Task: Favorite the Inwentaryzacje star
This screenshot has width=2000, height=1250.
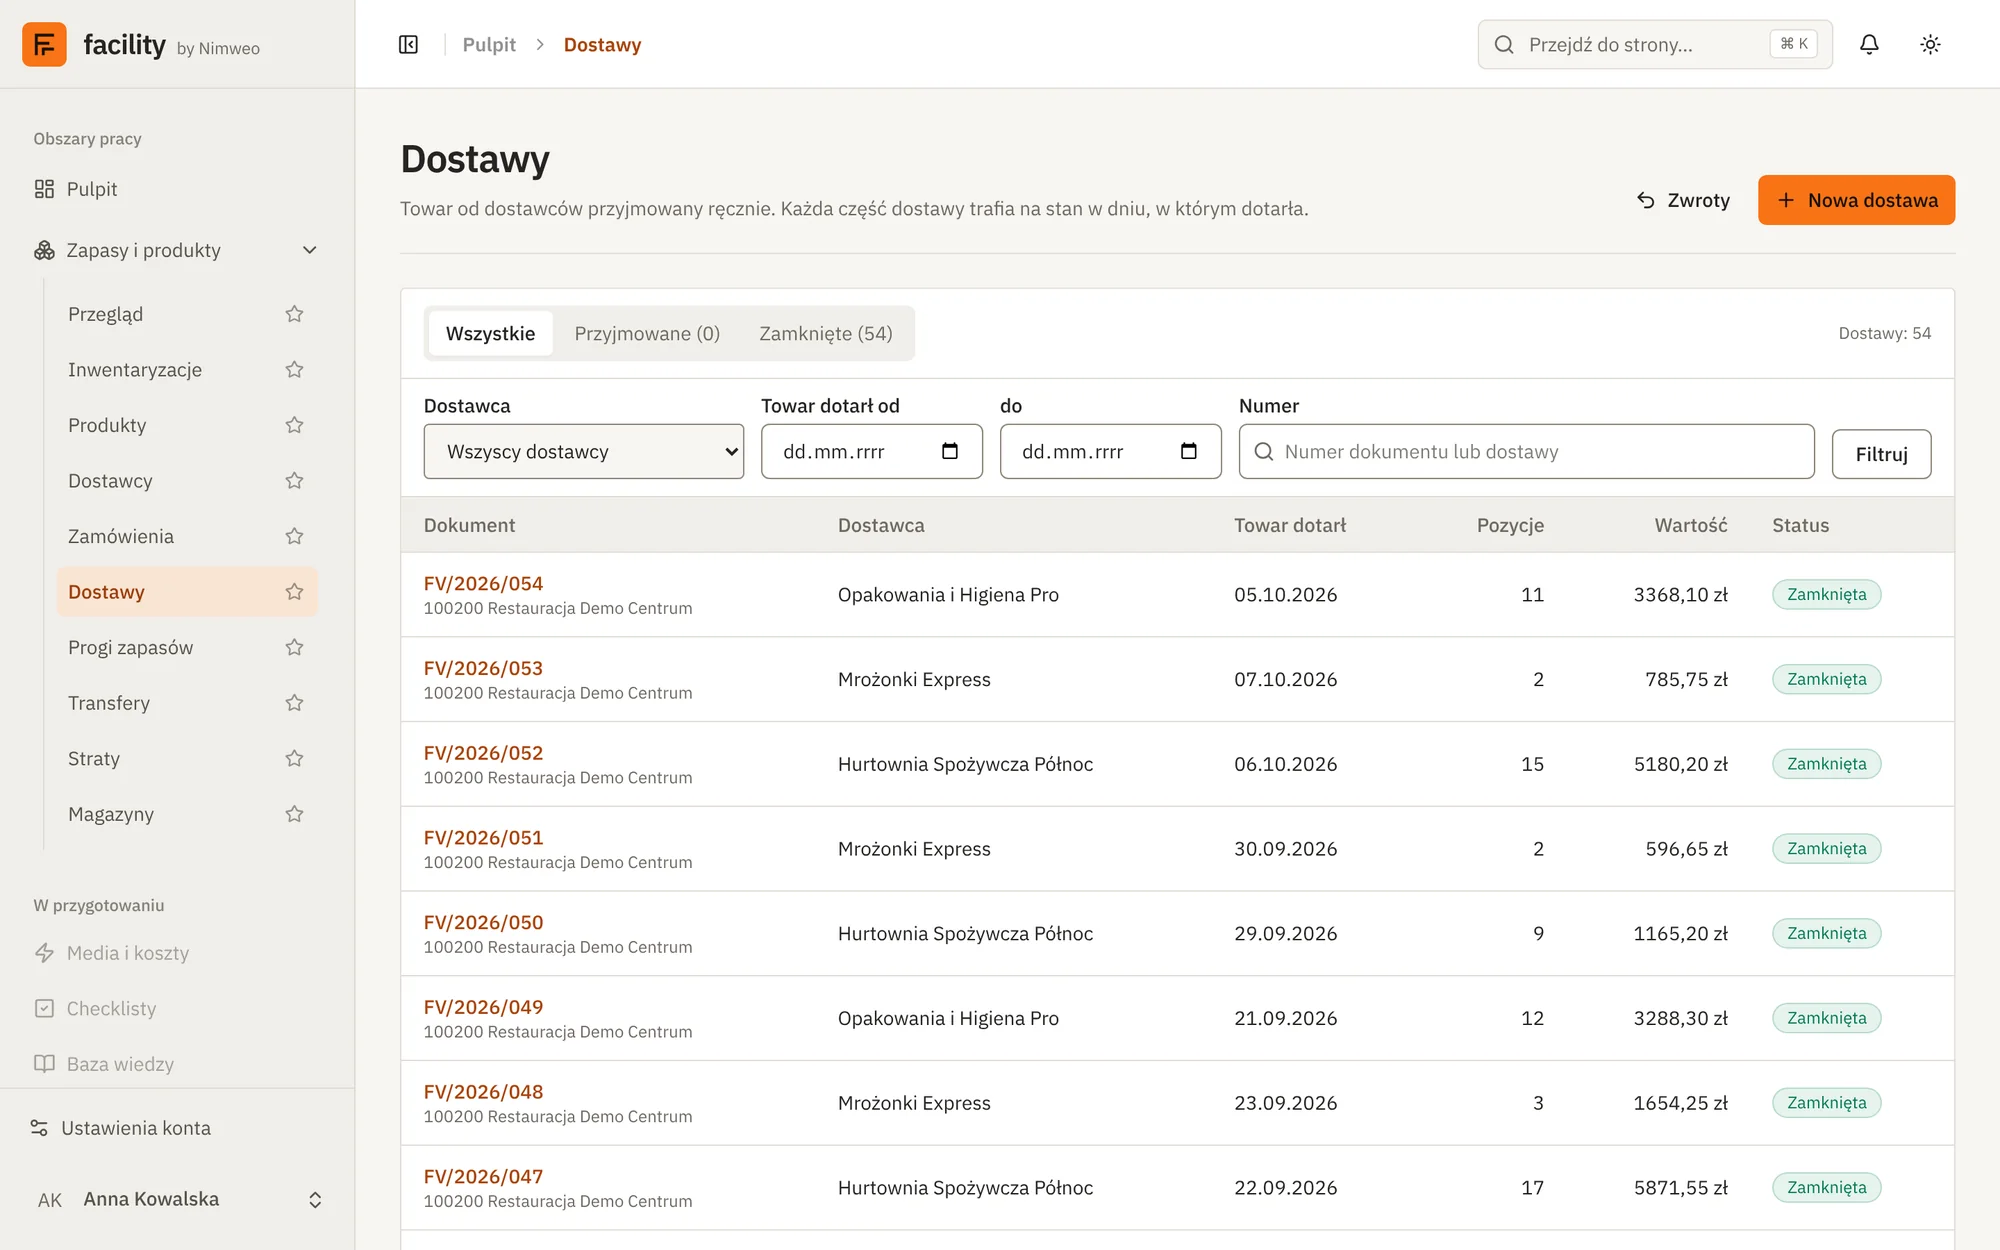Action: [x=294, y=370]
